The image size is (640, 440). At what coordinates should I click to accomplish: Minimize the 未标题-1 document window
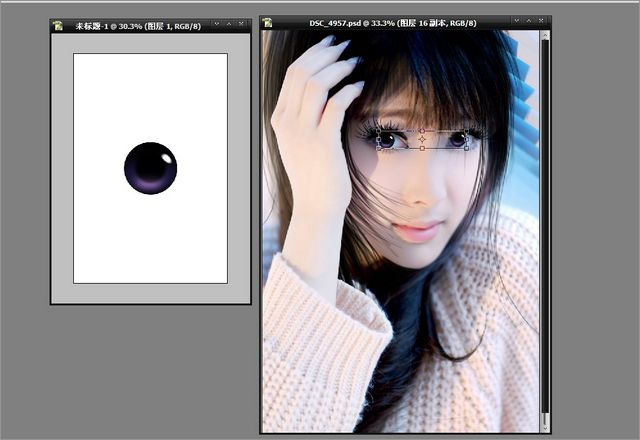click(217, 24)
